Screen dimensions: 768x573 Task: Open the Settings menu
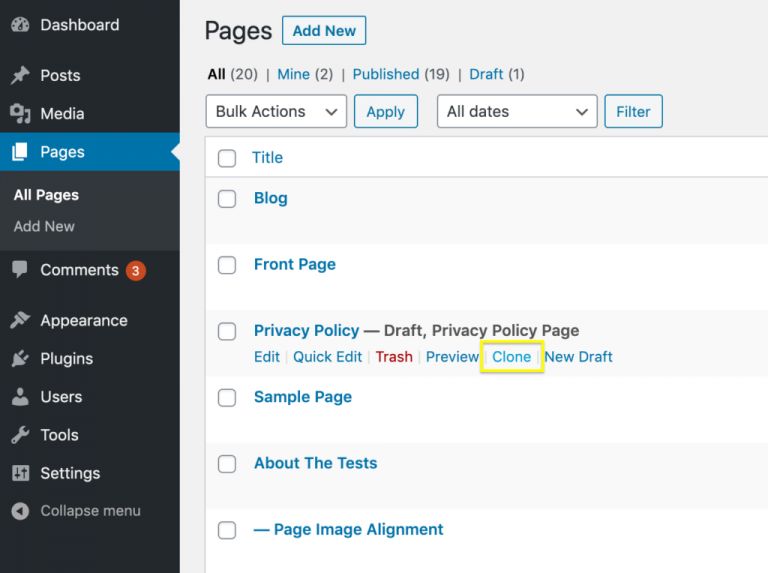70,473
